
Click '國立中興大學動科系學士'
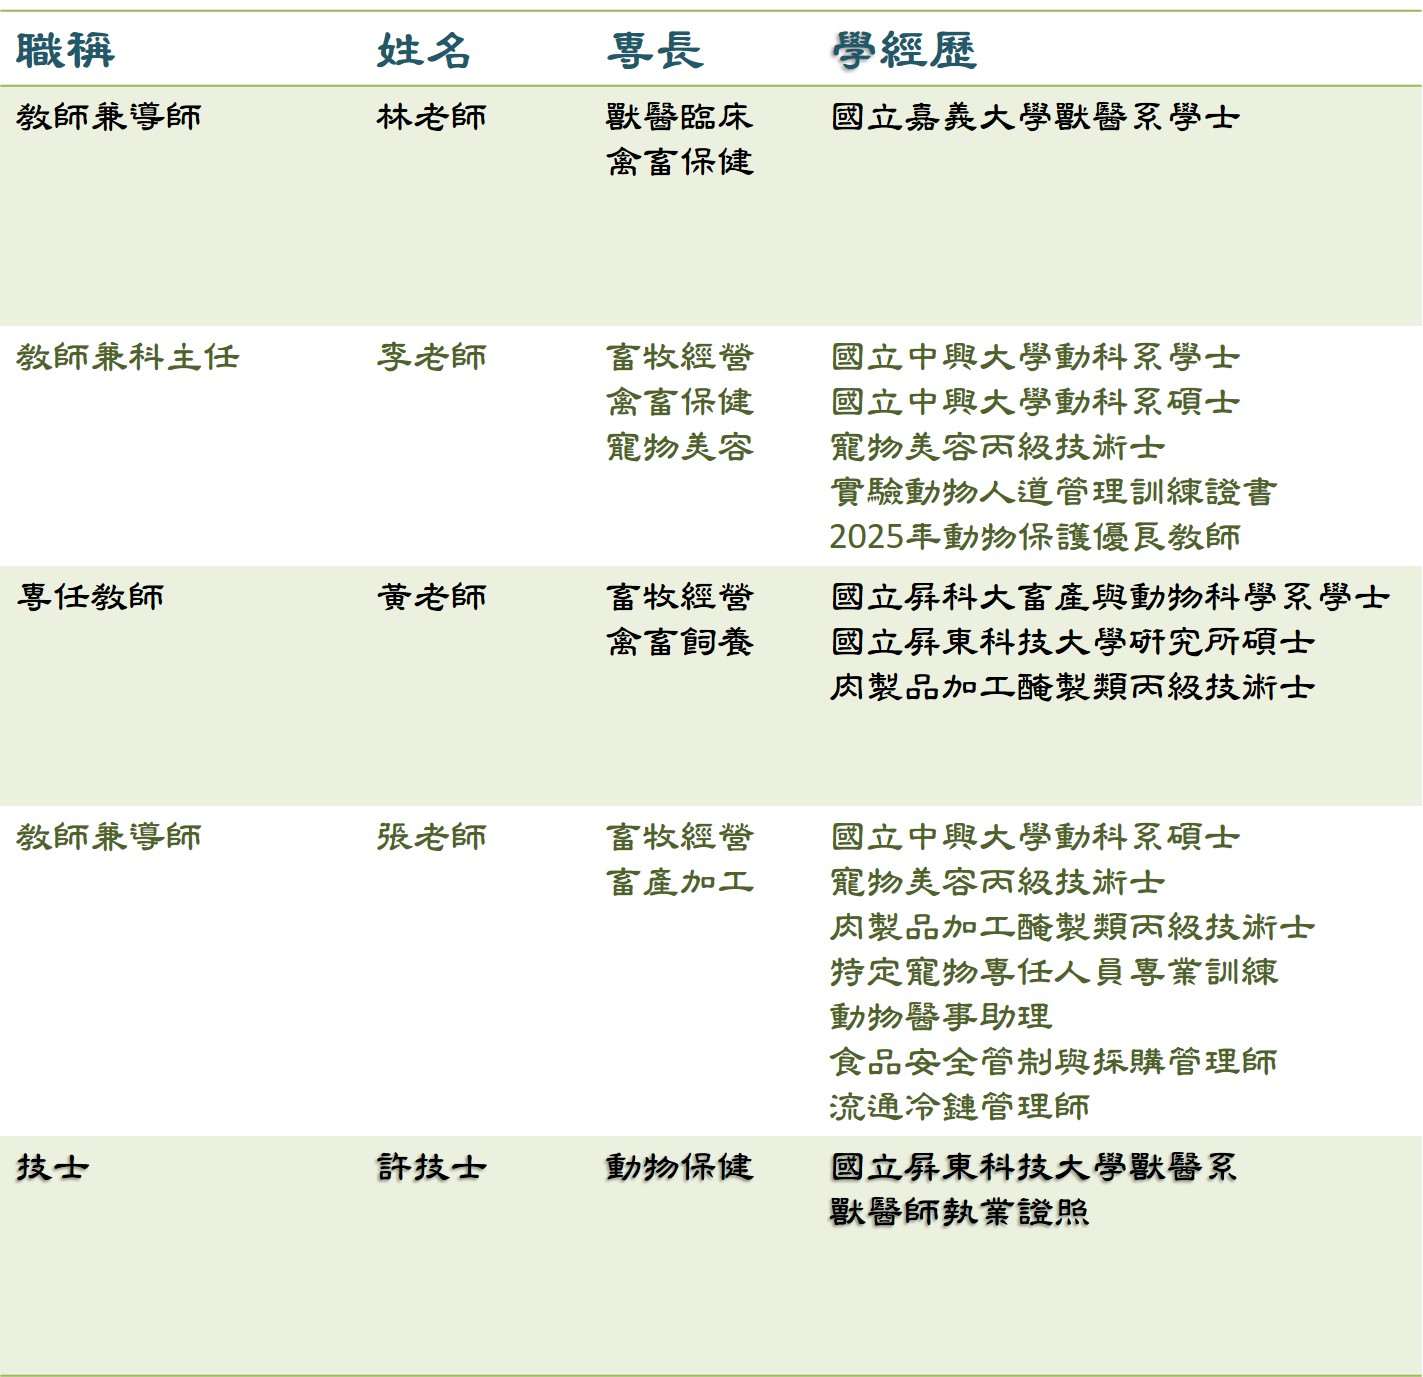click(1035, 357)
